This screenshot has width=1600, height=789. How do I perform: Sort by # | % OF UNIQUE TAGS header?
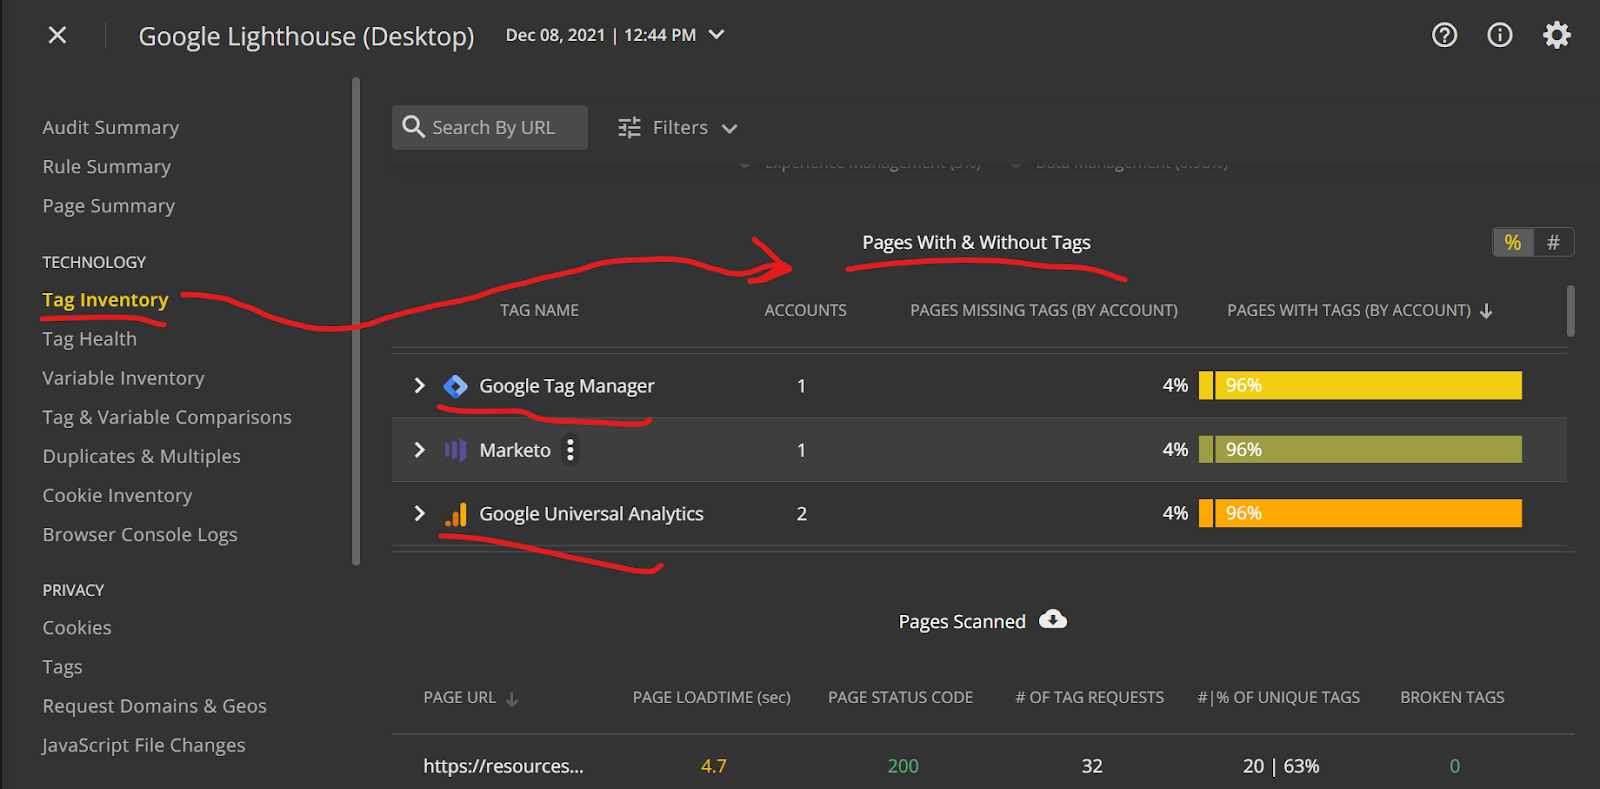(x=1279, y=698)
